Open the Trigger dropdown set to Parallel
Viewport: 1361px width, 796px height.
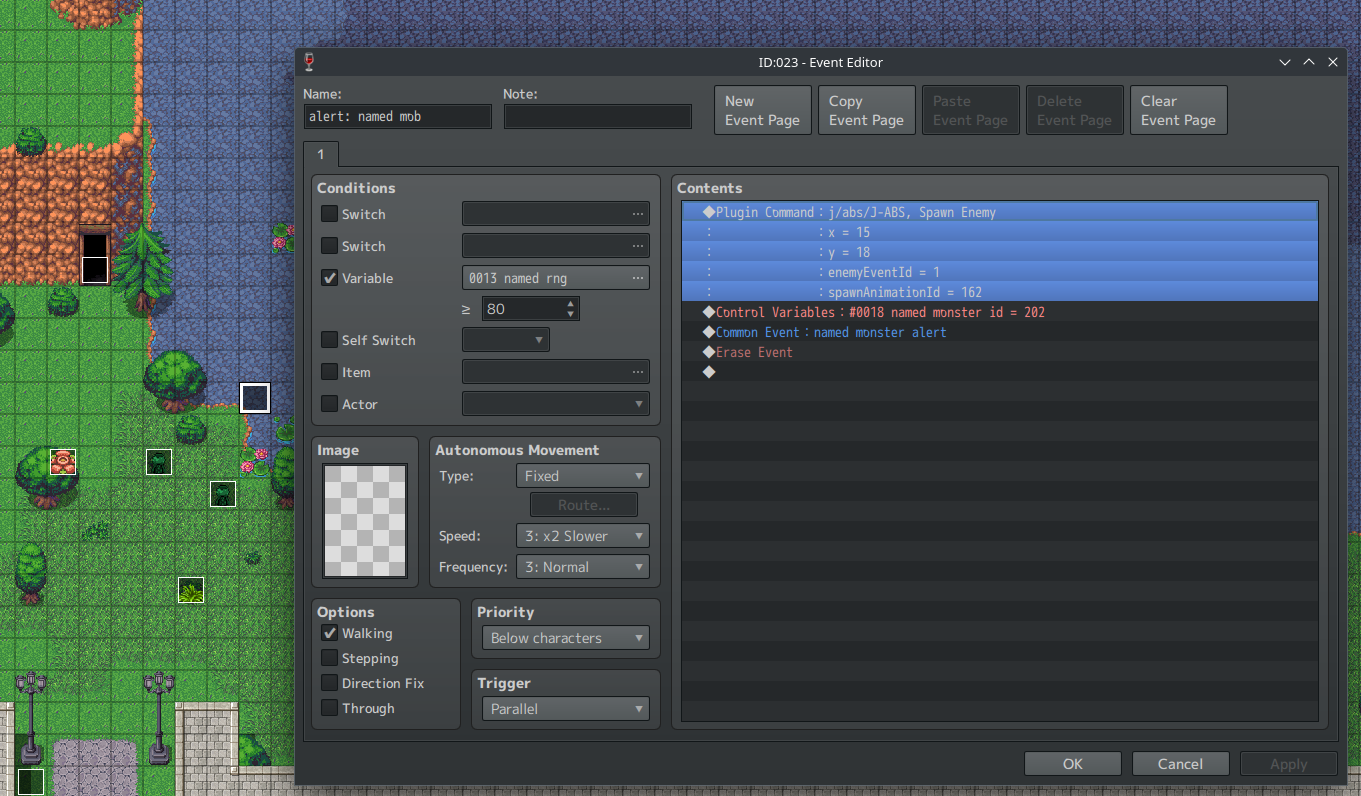566,709
